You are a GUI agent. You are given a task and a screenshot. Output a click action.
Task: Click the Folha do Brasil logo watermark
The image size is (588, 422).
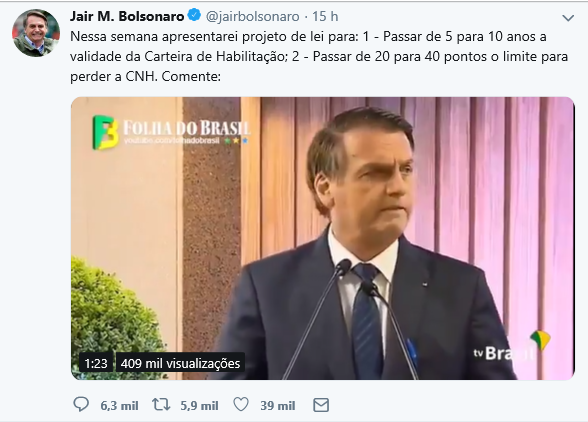171,132
